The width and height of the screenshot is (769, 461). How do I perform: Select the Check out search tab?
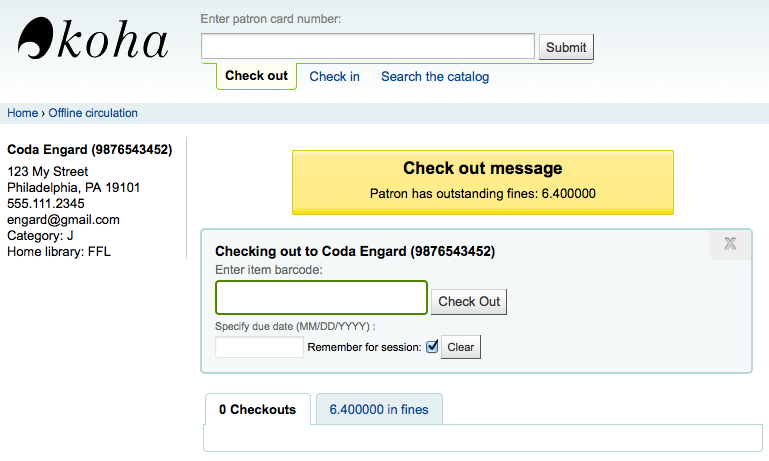(x=256, y=76)
